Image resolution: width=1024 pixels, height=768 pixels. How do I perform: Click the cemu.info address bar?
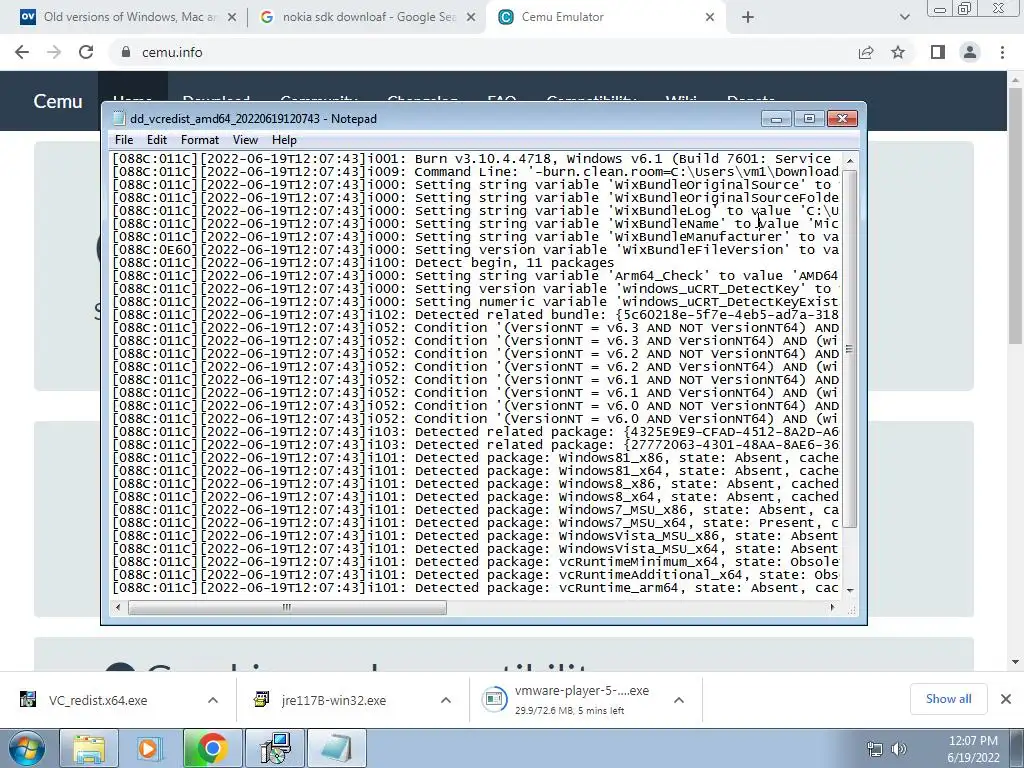[x=483, y=52]
